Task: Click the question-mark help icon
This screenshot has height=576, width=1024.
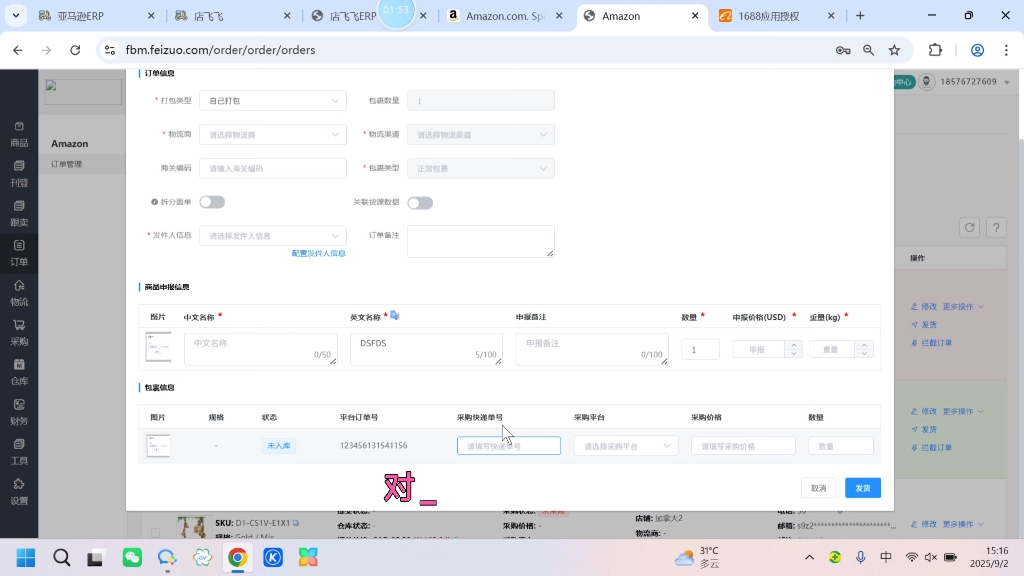Action: coord(996,227)
